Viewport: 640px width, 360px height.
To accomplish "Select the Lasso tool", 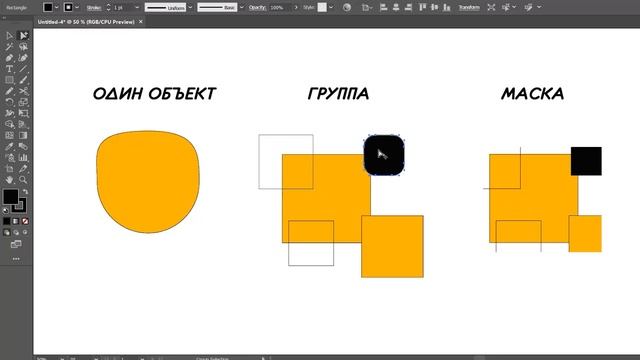I will (x=23, y=47).
